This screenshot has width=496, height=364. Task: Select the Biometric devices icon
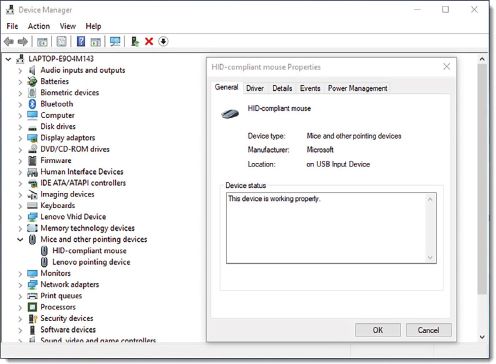click(x=32, y=93)
